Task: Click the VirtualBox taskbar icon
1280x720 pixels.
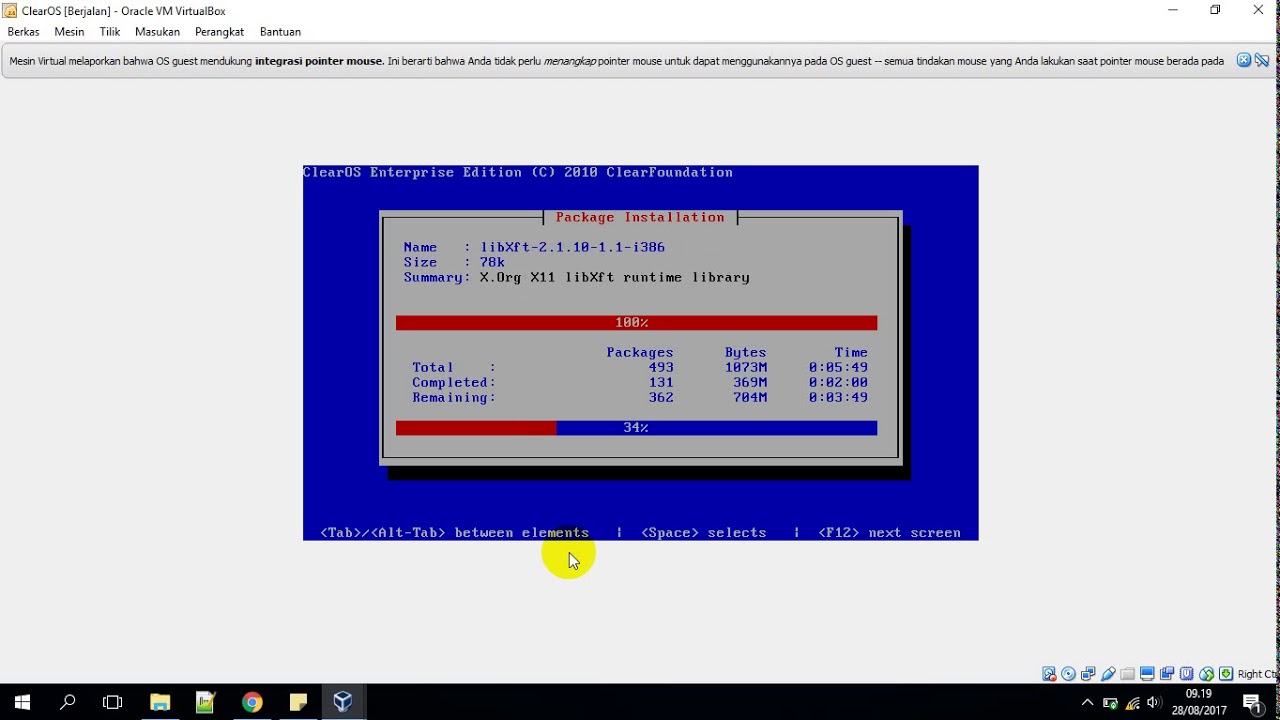Action: tap(343, 702)
